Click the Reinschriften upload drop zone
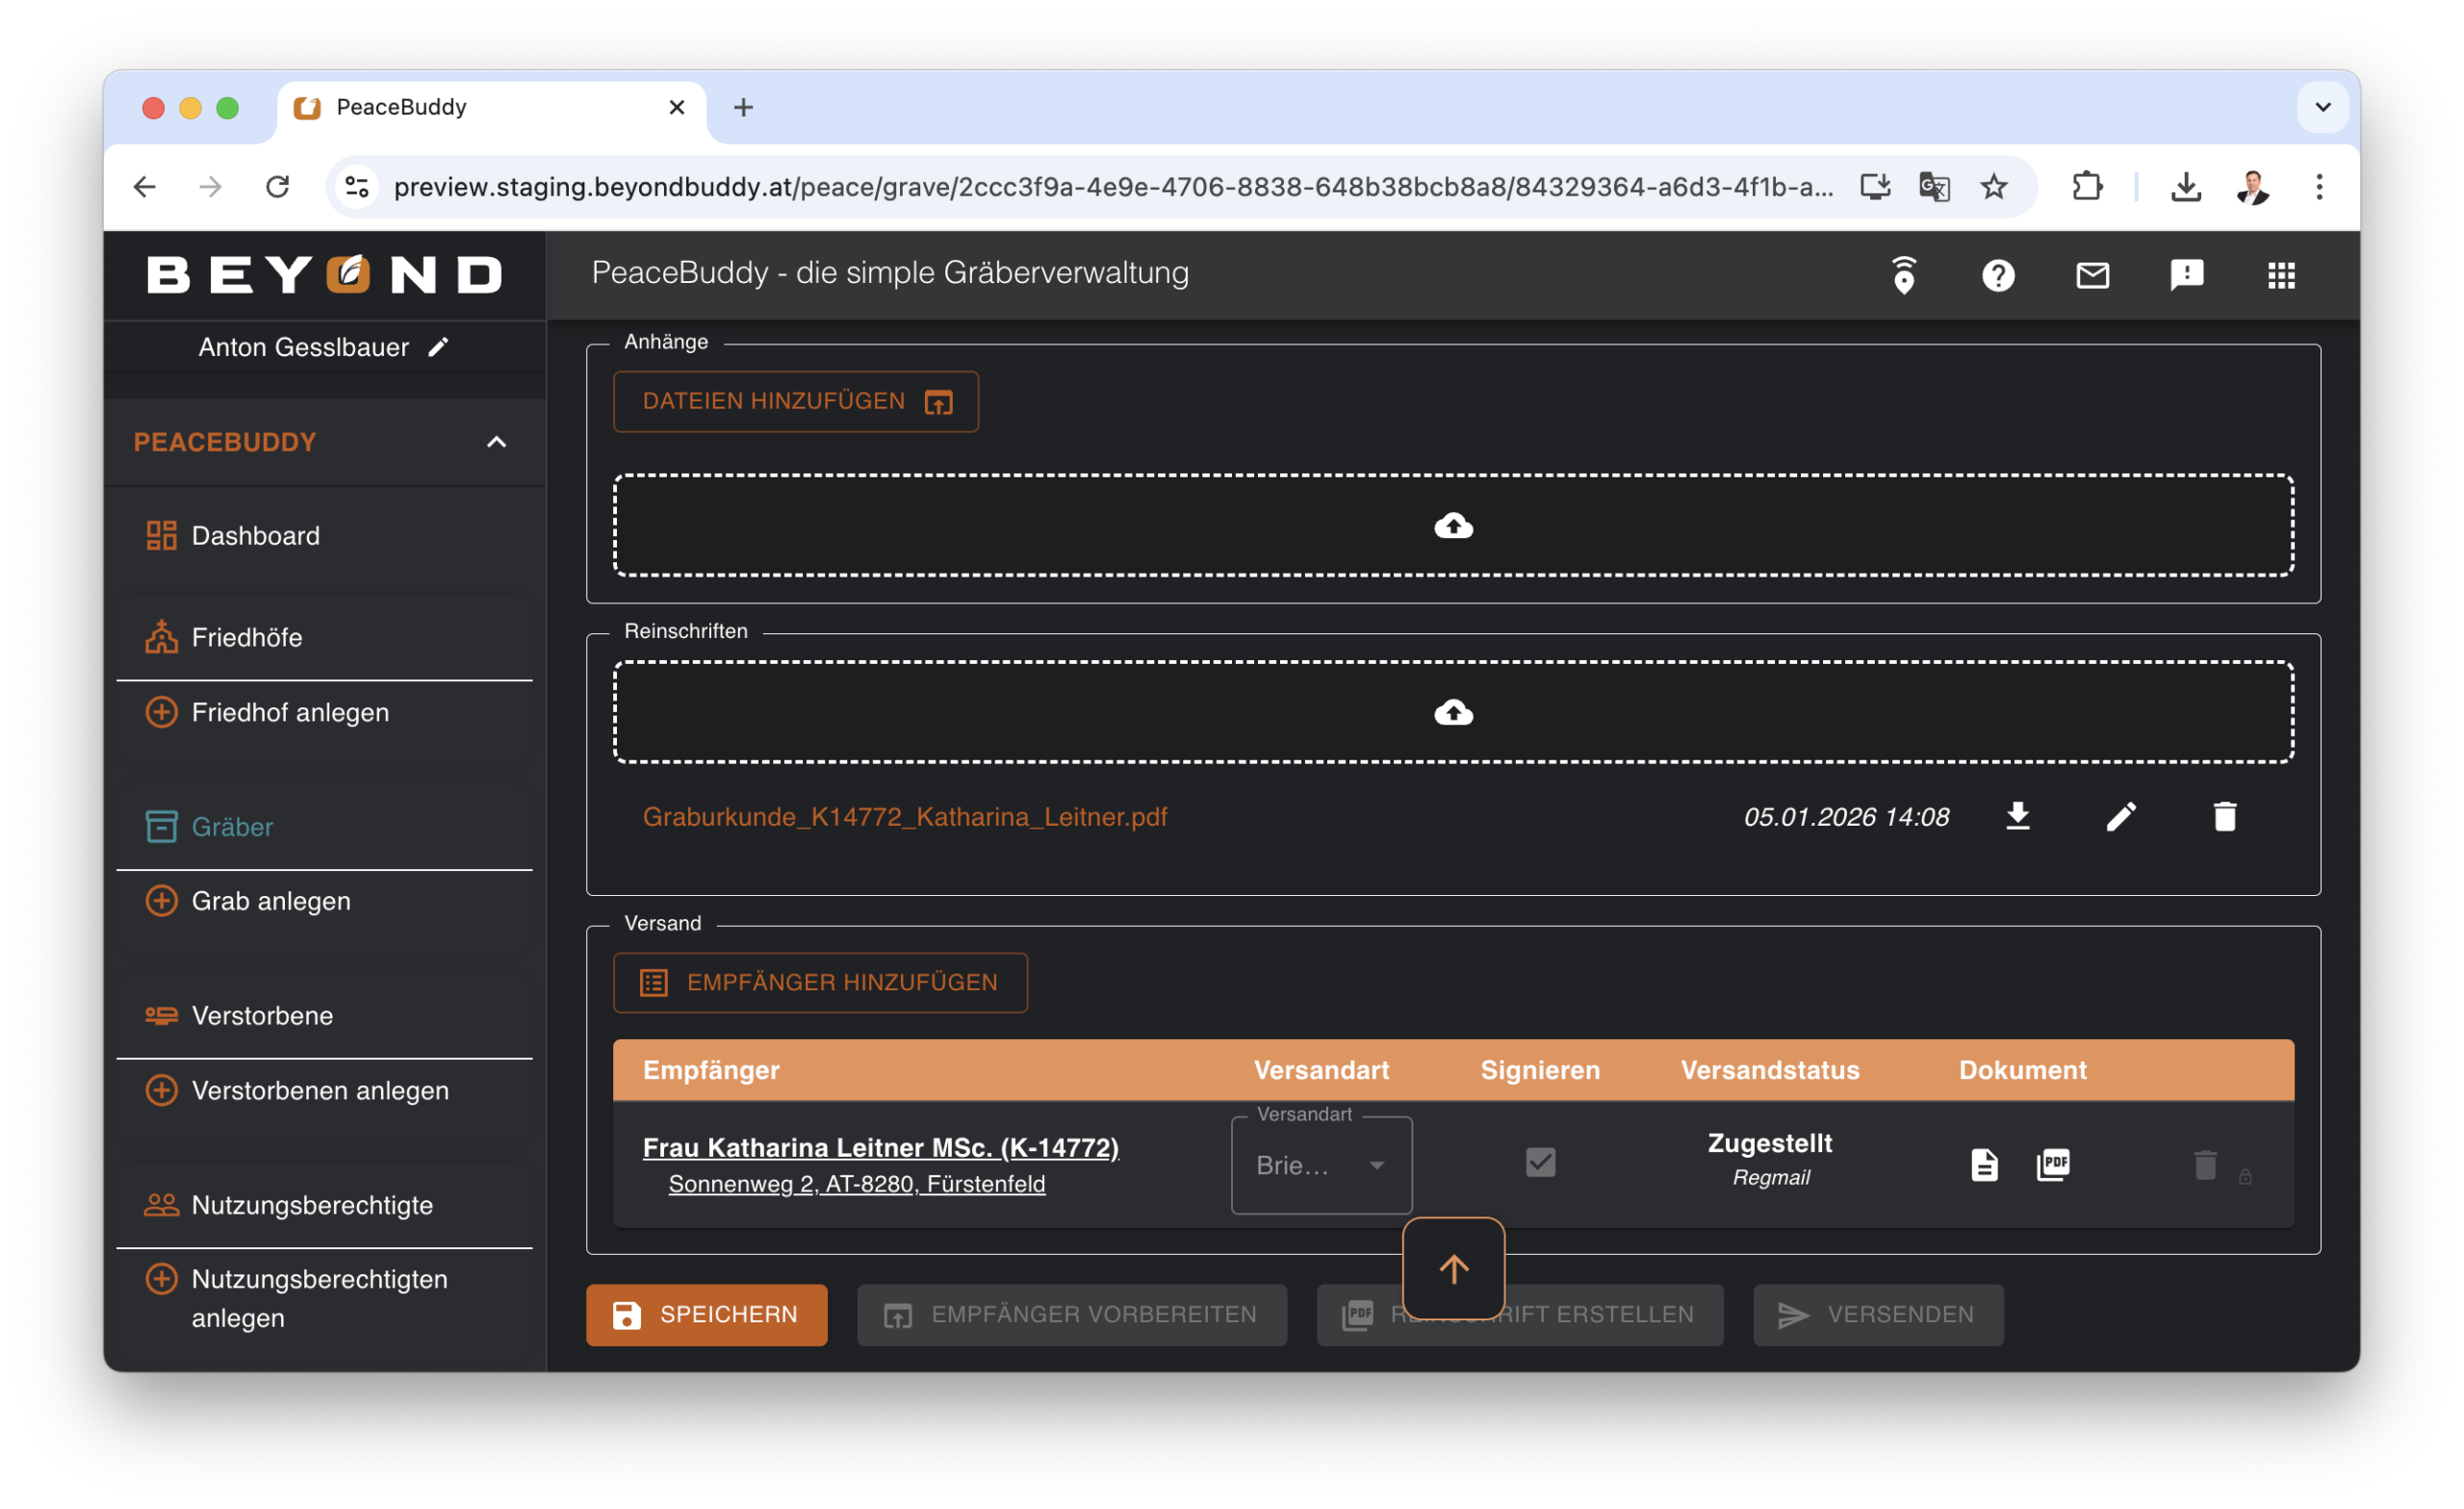 pyautogui.click(x=1453, y=712)
